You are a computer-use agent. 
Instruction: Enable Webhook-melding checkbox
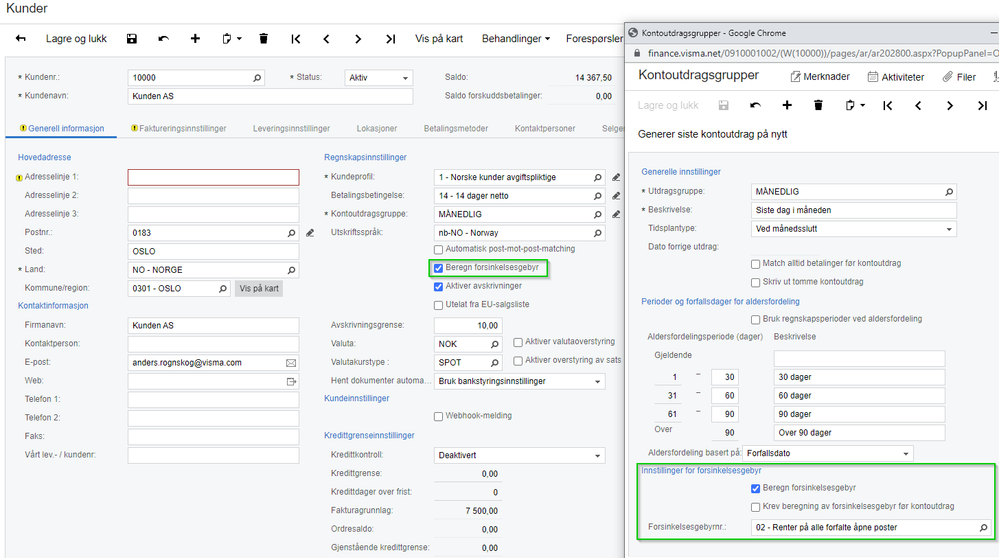[438, 417]
